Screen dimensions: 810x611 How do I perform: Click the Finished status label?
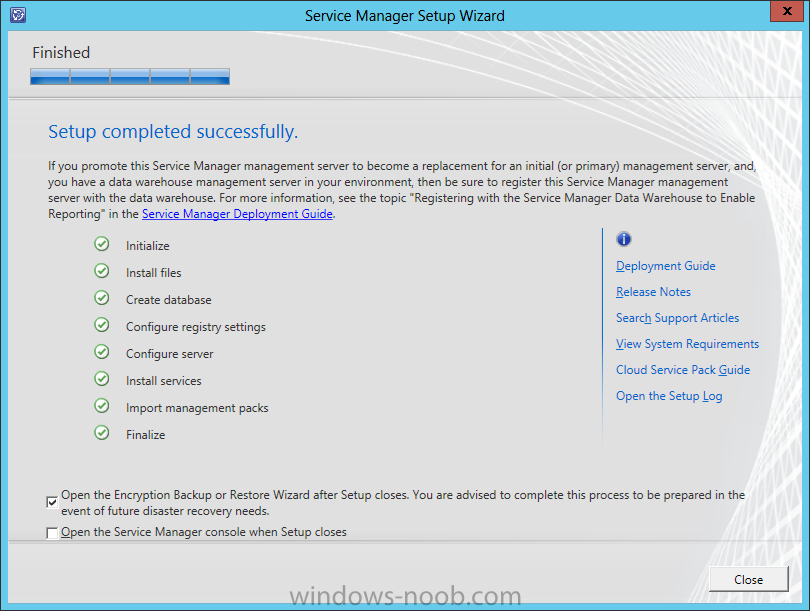[61, 53]
